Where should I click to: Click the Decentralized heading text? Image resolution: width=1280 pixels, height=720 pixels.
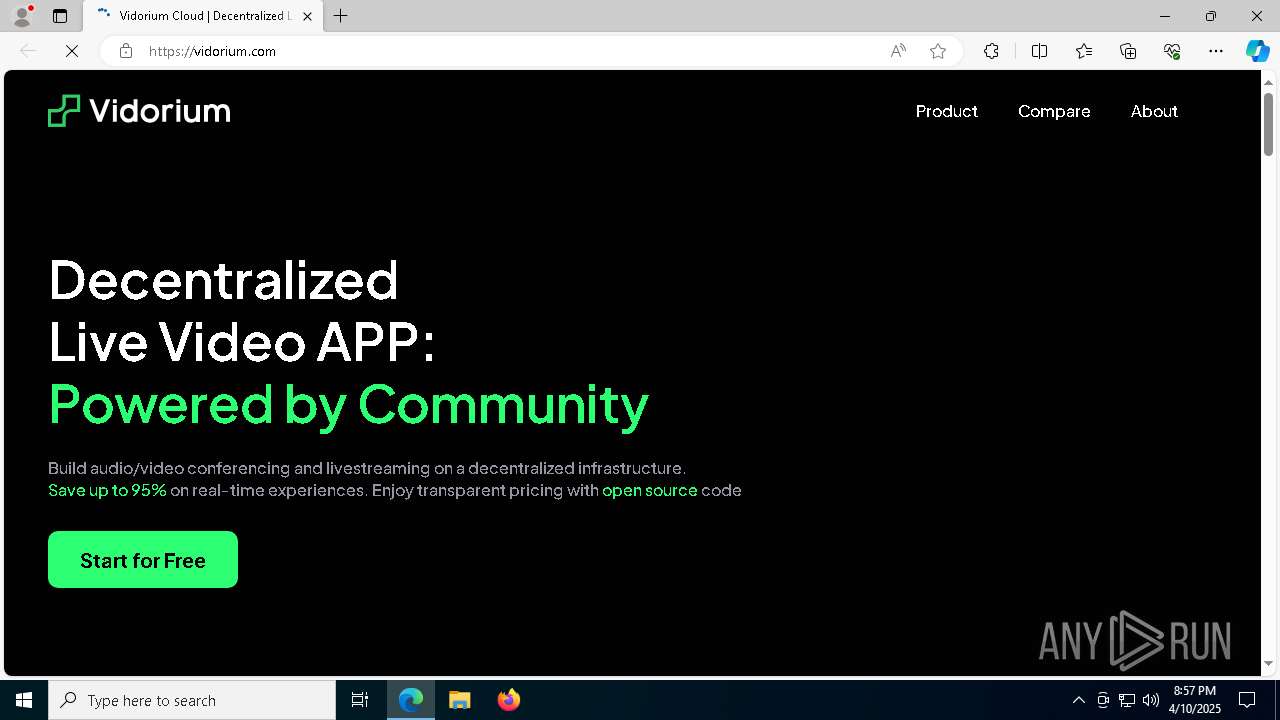click(x=223, y=280)
